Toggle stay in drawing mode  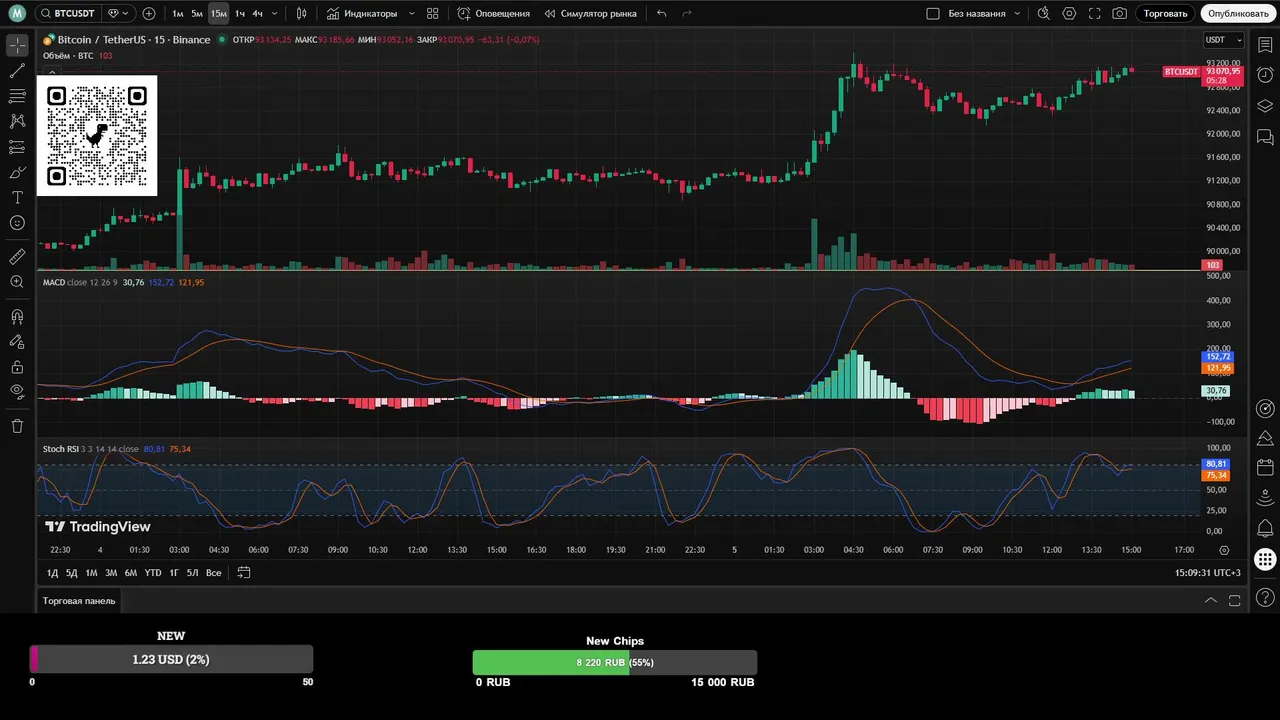pos(17,342)
